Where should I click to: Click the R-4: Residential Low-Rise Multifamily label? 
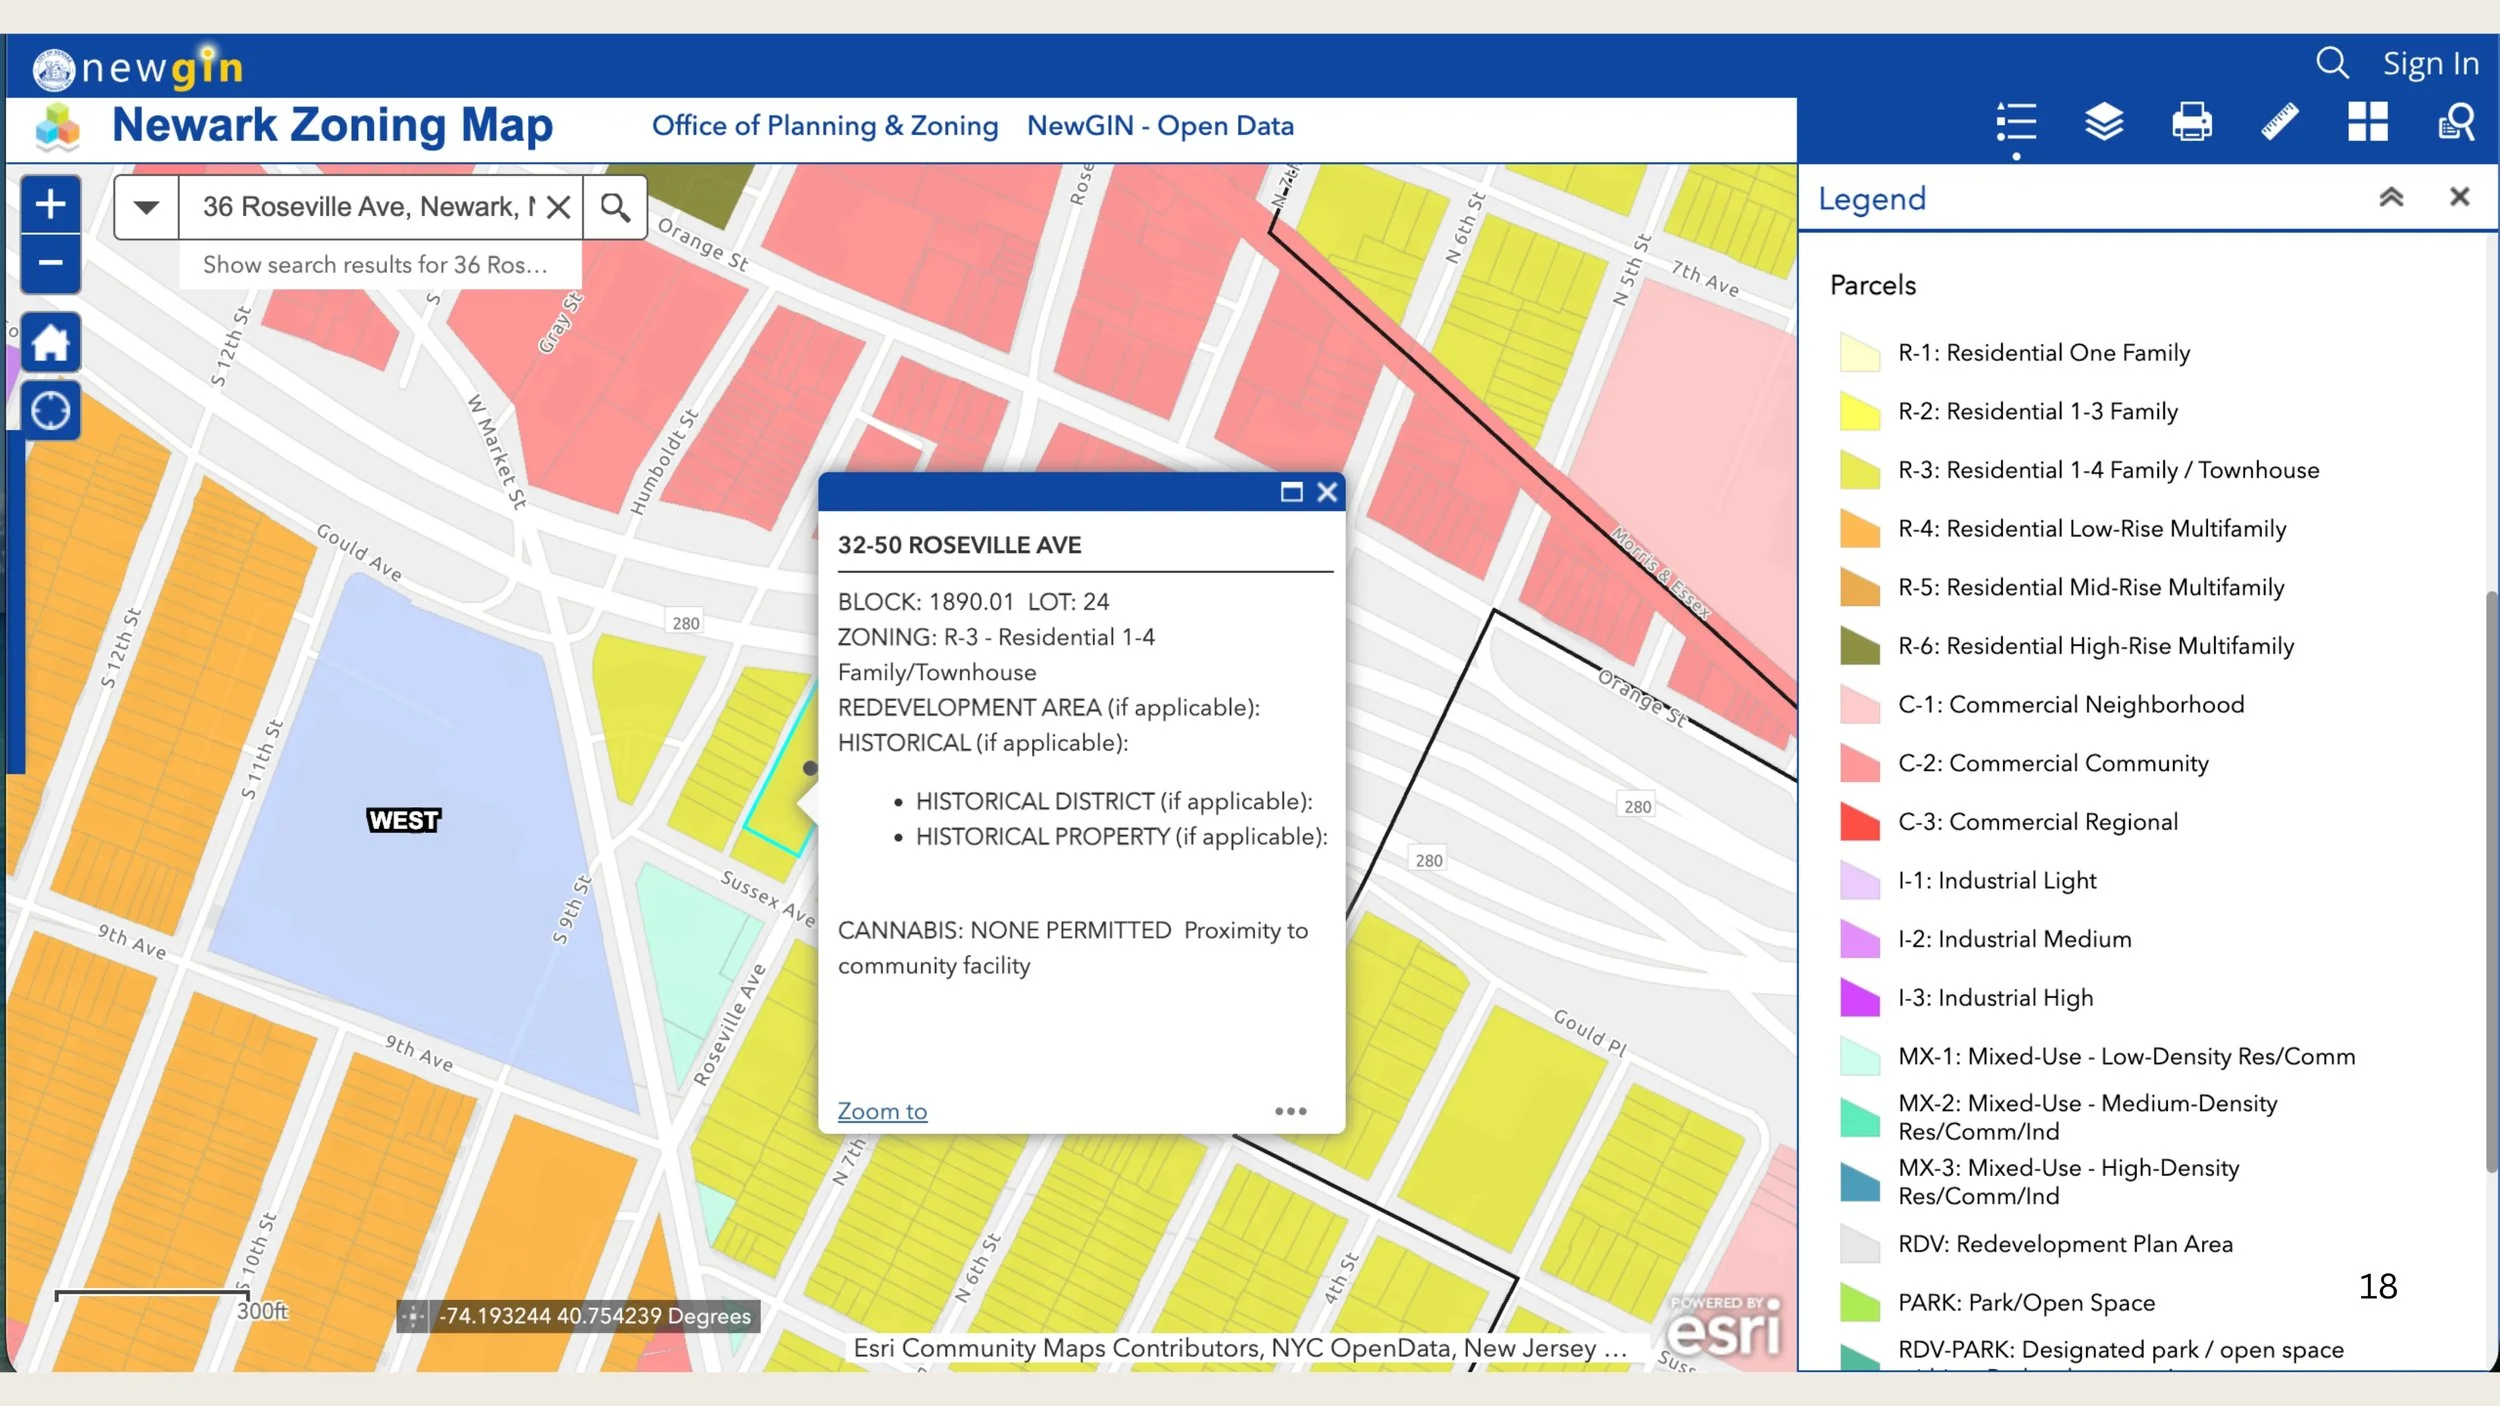[2092, 529]
